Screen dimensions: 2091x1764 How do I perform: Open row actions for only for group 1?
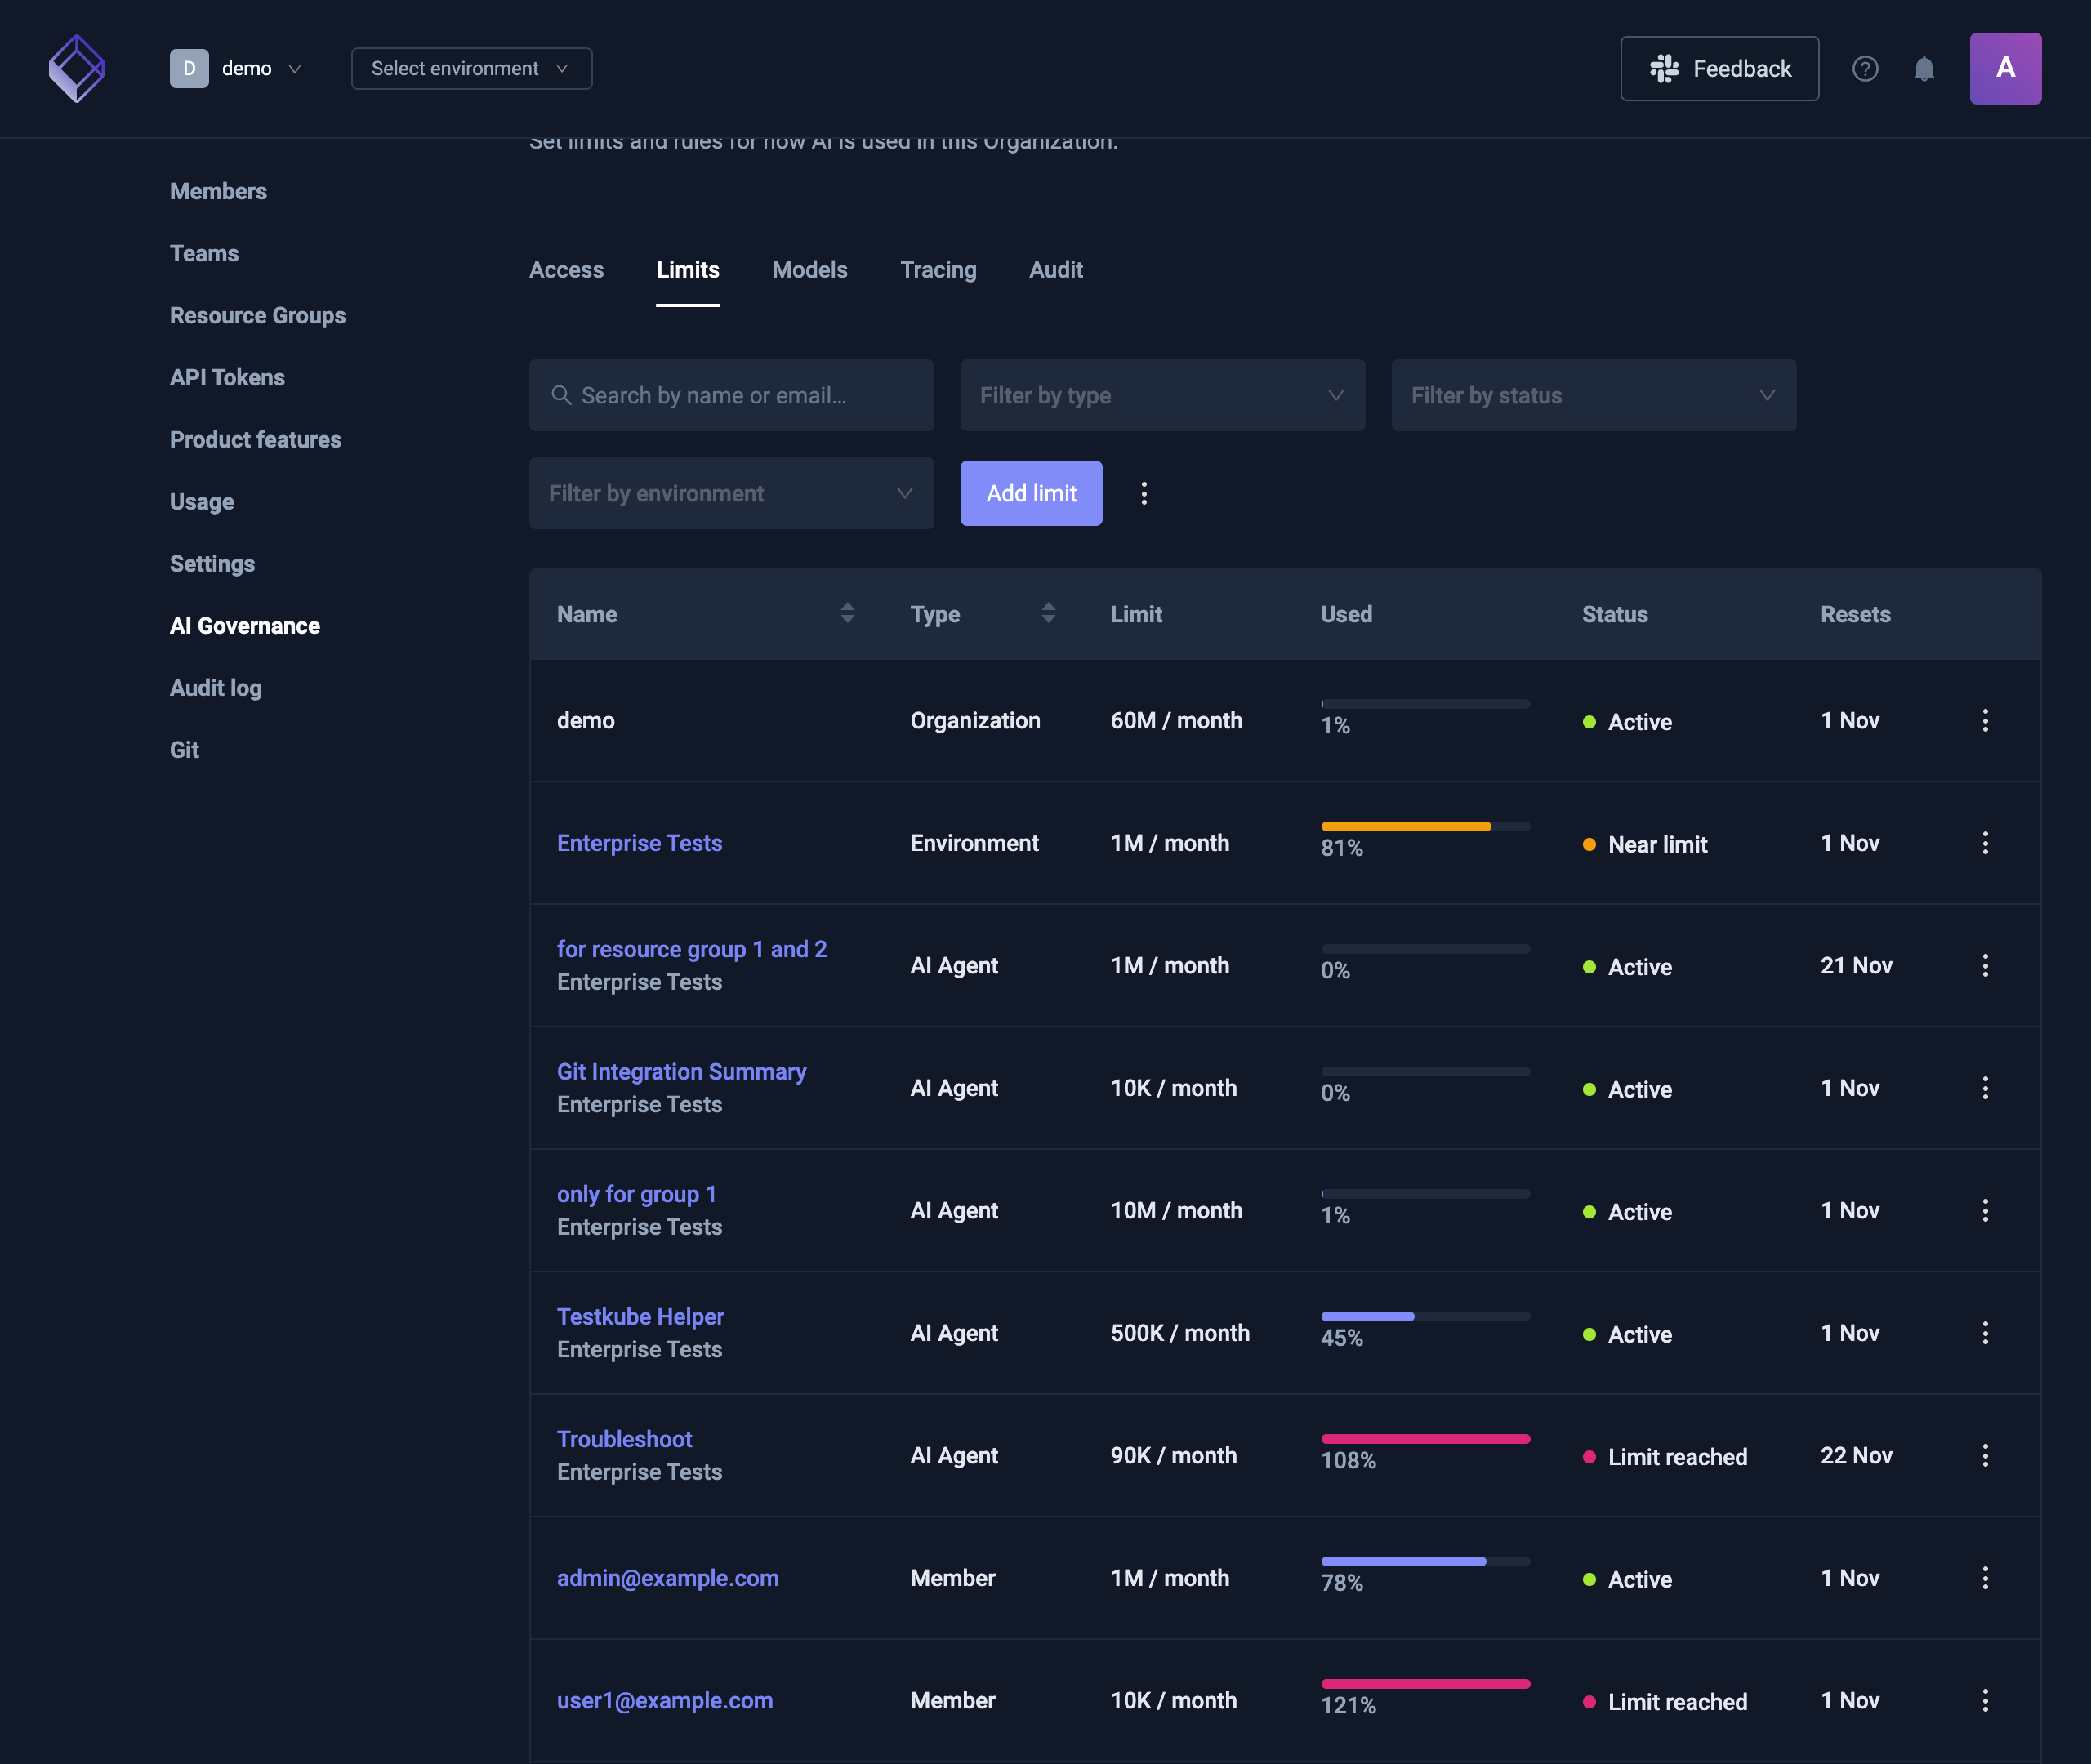(x=1985, y=1210)
